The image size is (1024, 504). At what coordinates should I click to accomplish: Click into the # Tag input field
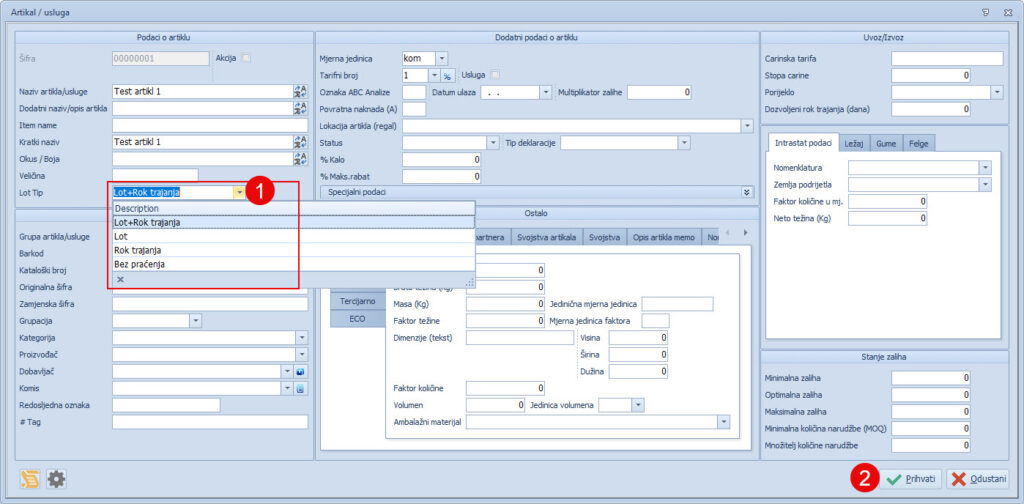click(x=210, y=422)
